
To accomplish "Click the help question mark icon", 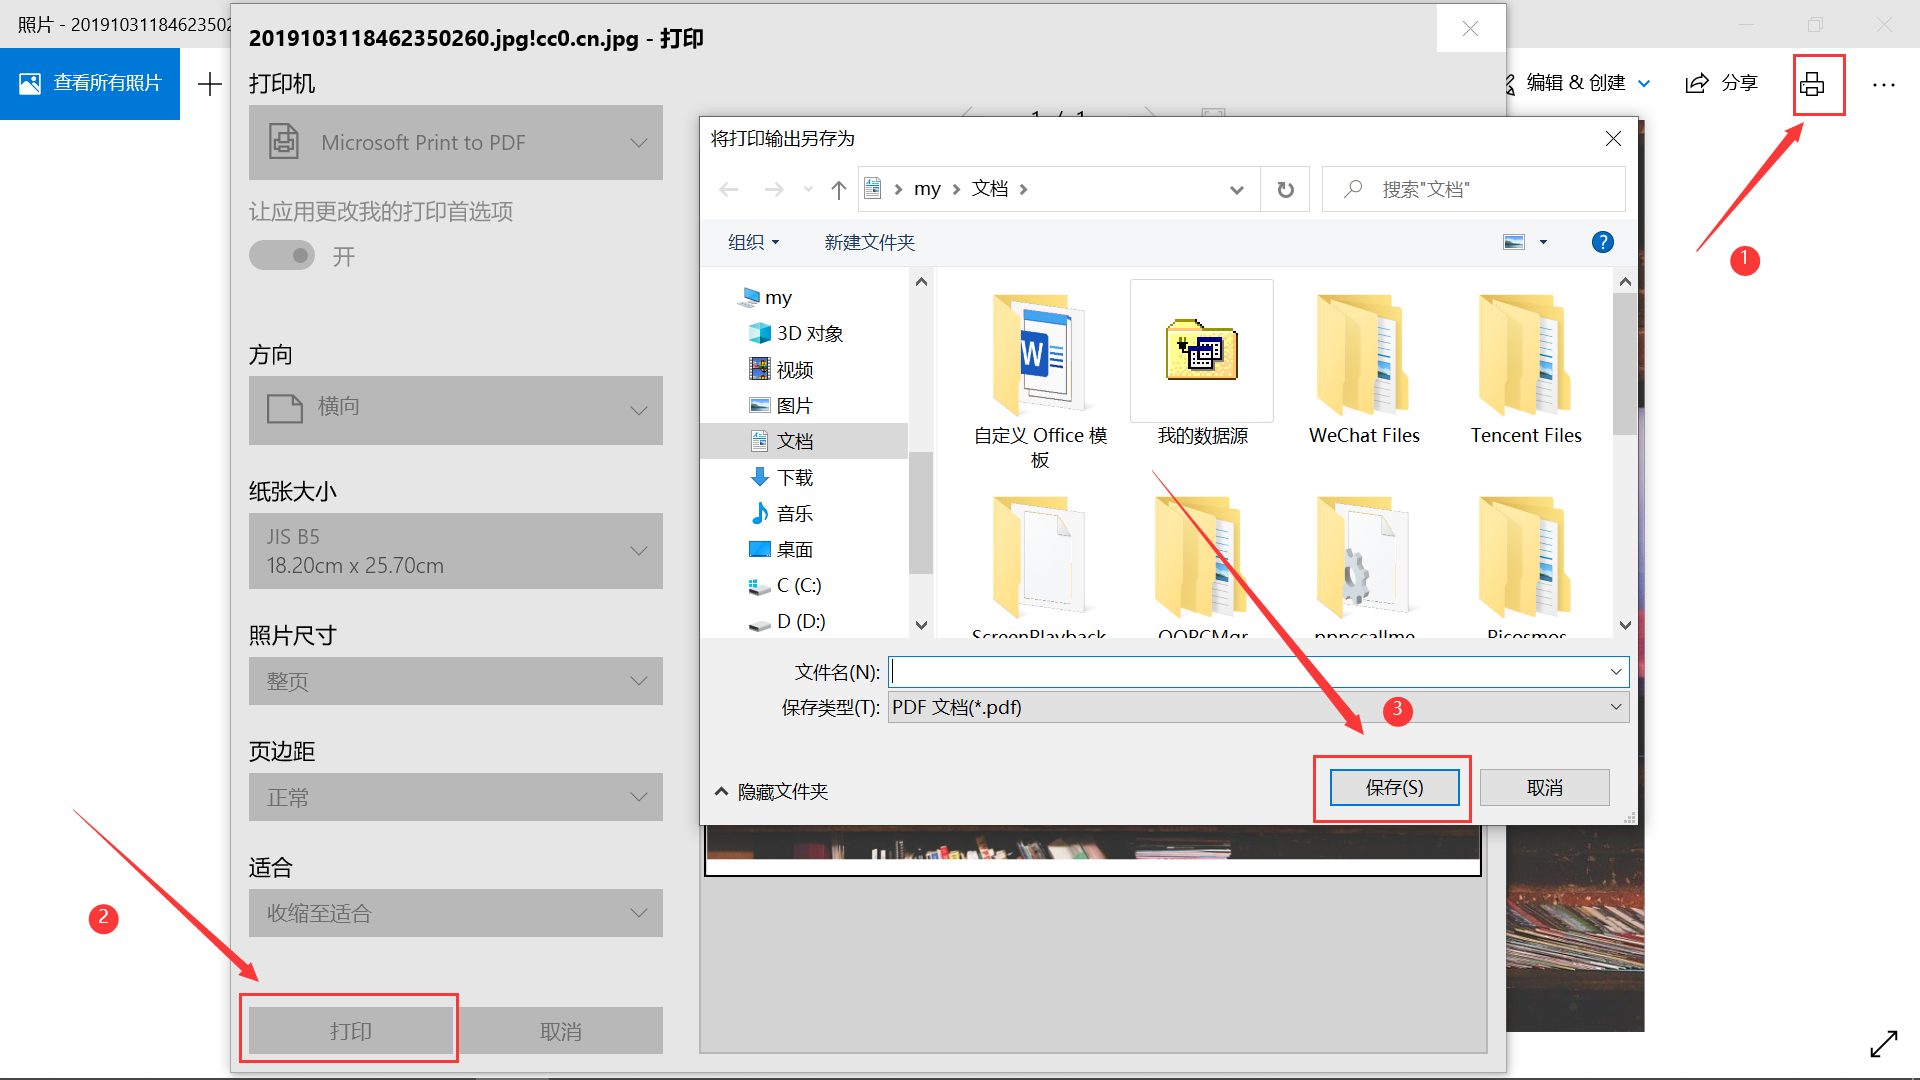I will (x=1602, y=242).
